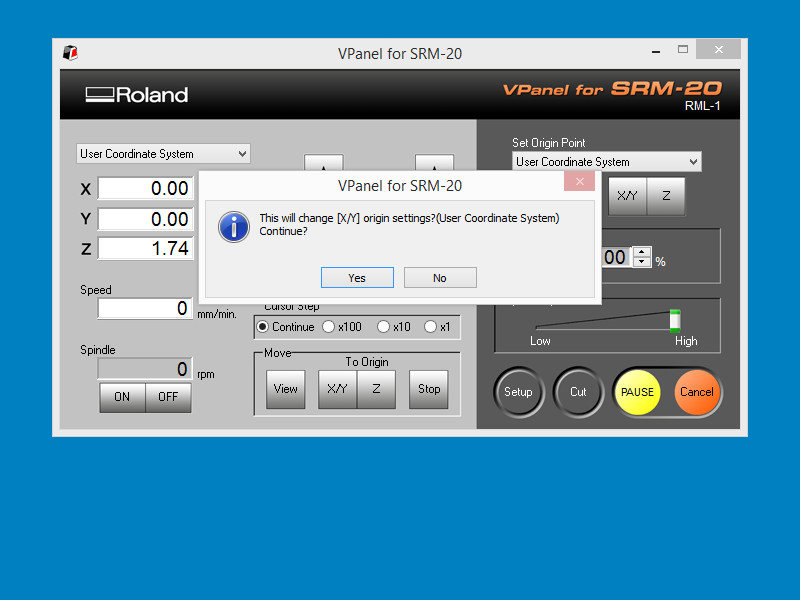Click the yellow PAUSE button

click(x=637, y=392)
